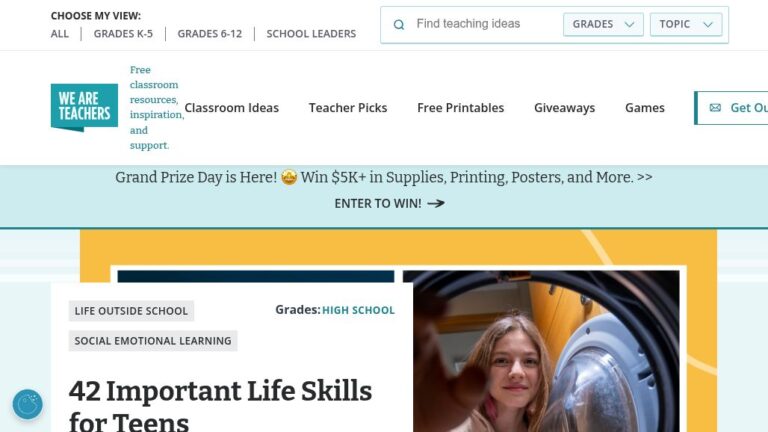This screenshot has height=432, width=768.
Task: Click the arrow next to Enter to Win
Action: pyautogui.click(x=436, y=203)
